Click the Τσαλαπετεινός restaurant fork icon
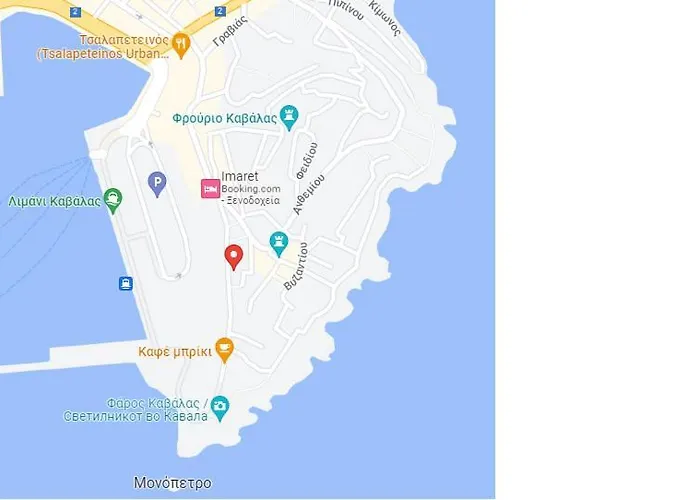Viewport: 700px width, 500px height. (181, 46)
